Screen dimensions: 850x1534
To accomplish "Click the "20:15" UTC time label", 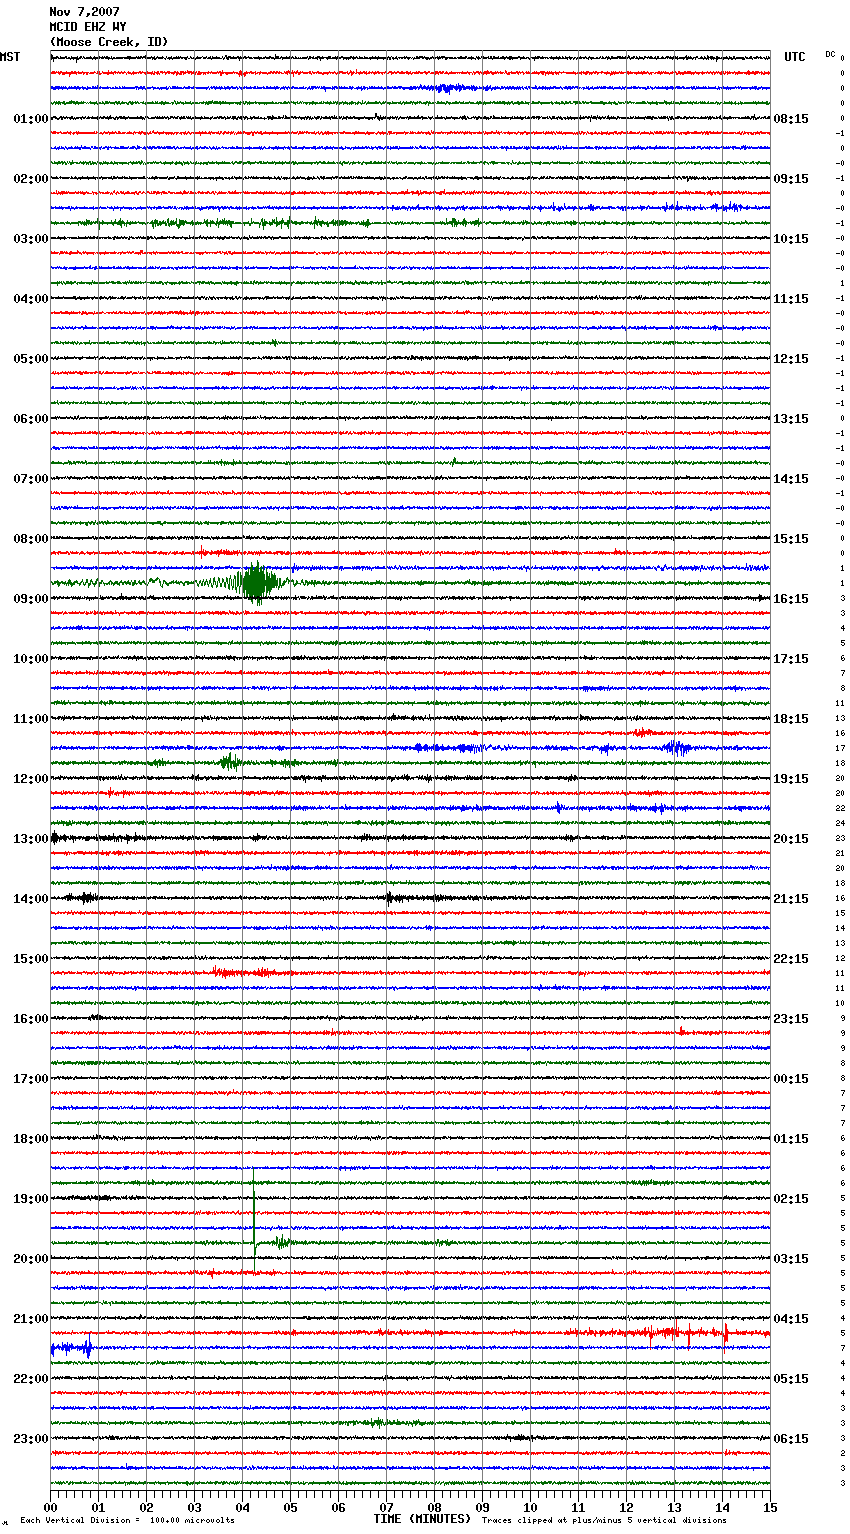I will point(791,839).
